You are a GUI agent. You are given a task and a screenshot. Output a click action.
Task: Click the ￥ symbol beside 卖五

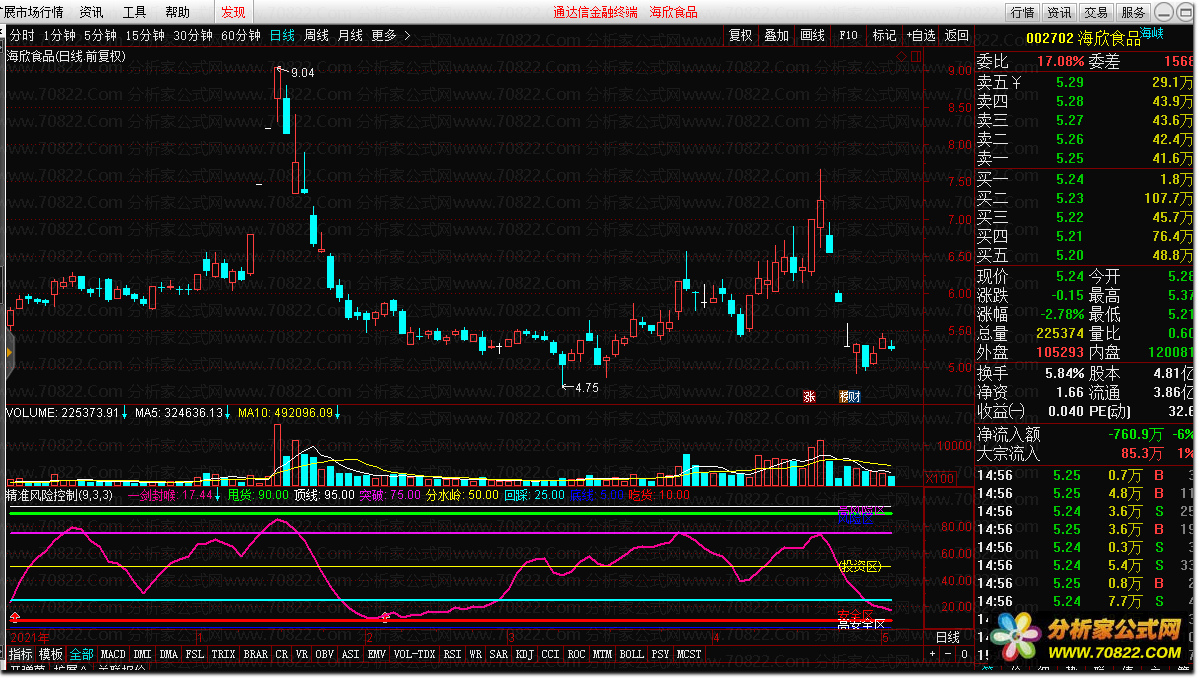click(x=1016, y=83)
